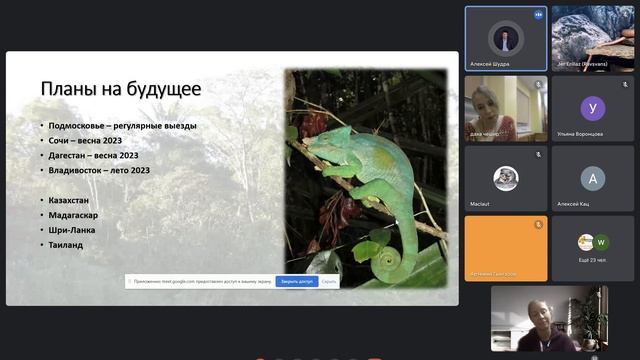
Task: Select Ульяна Воронцова participant tile
Action: tap(593, 109)
